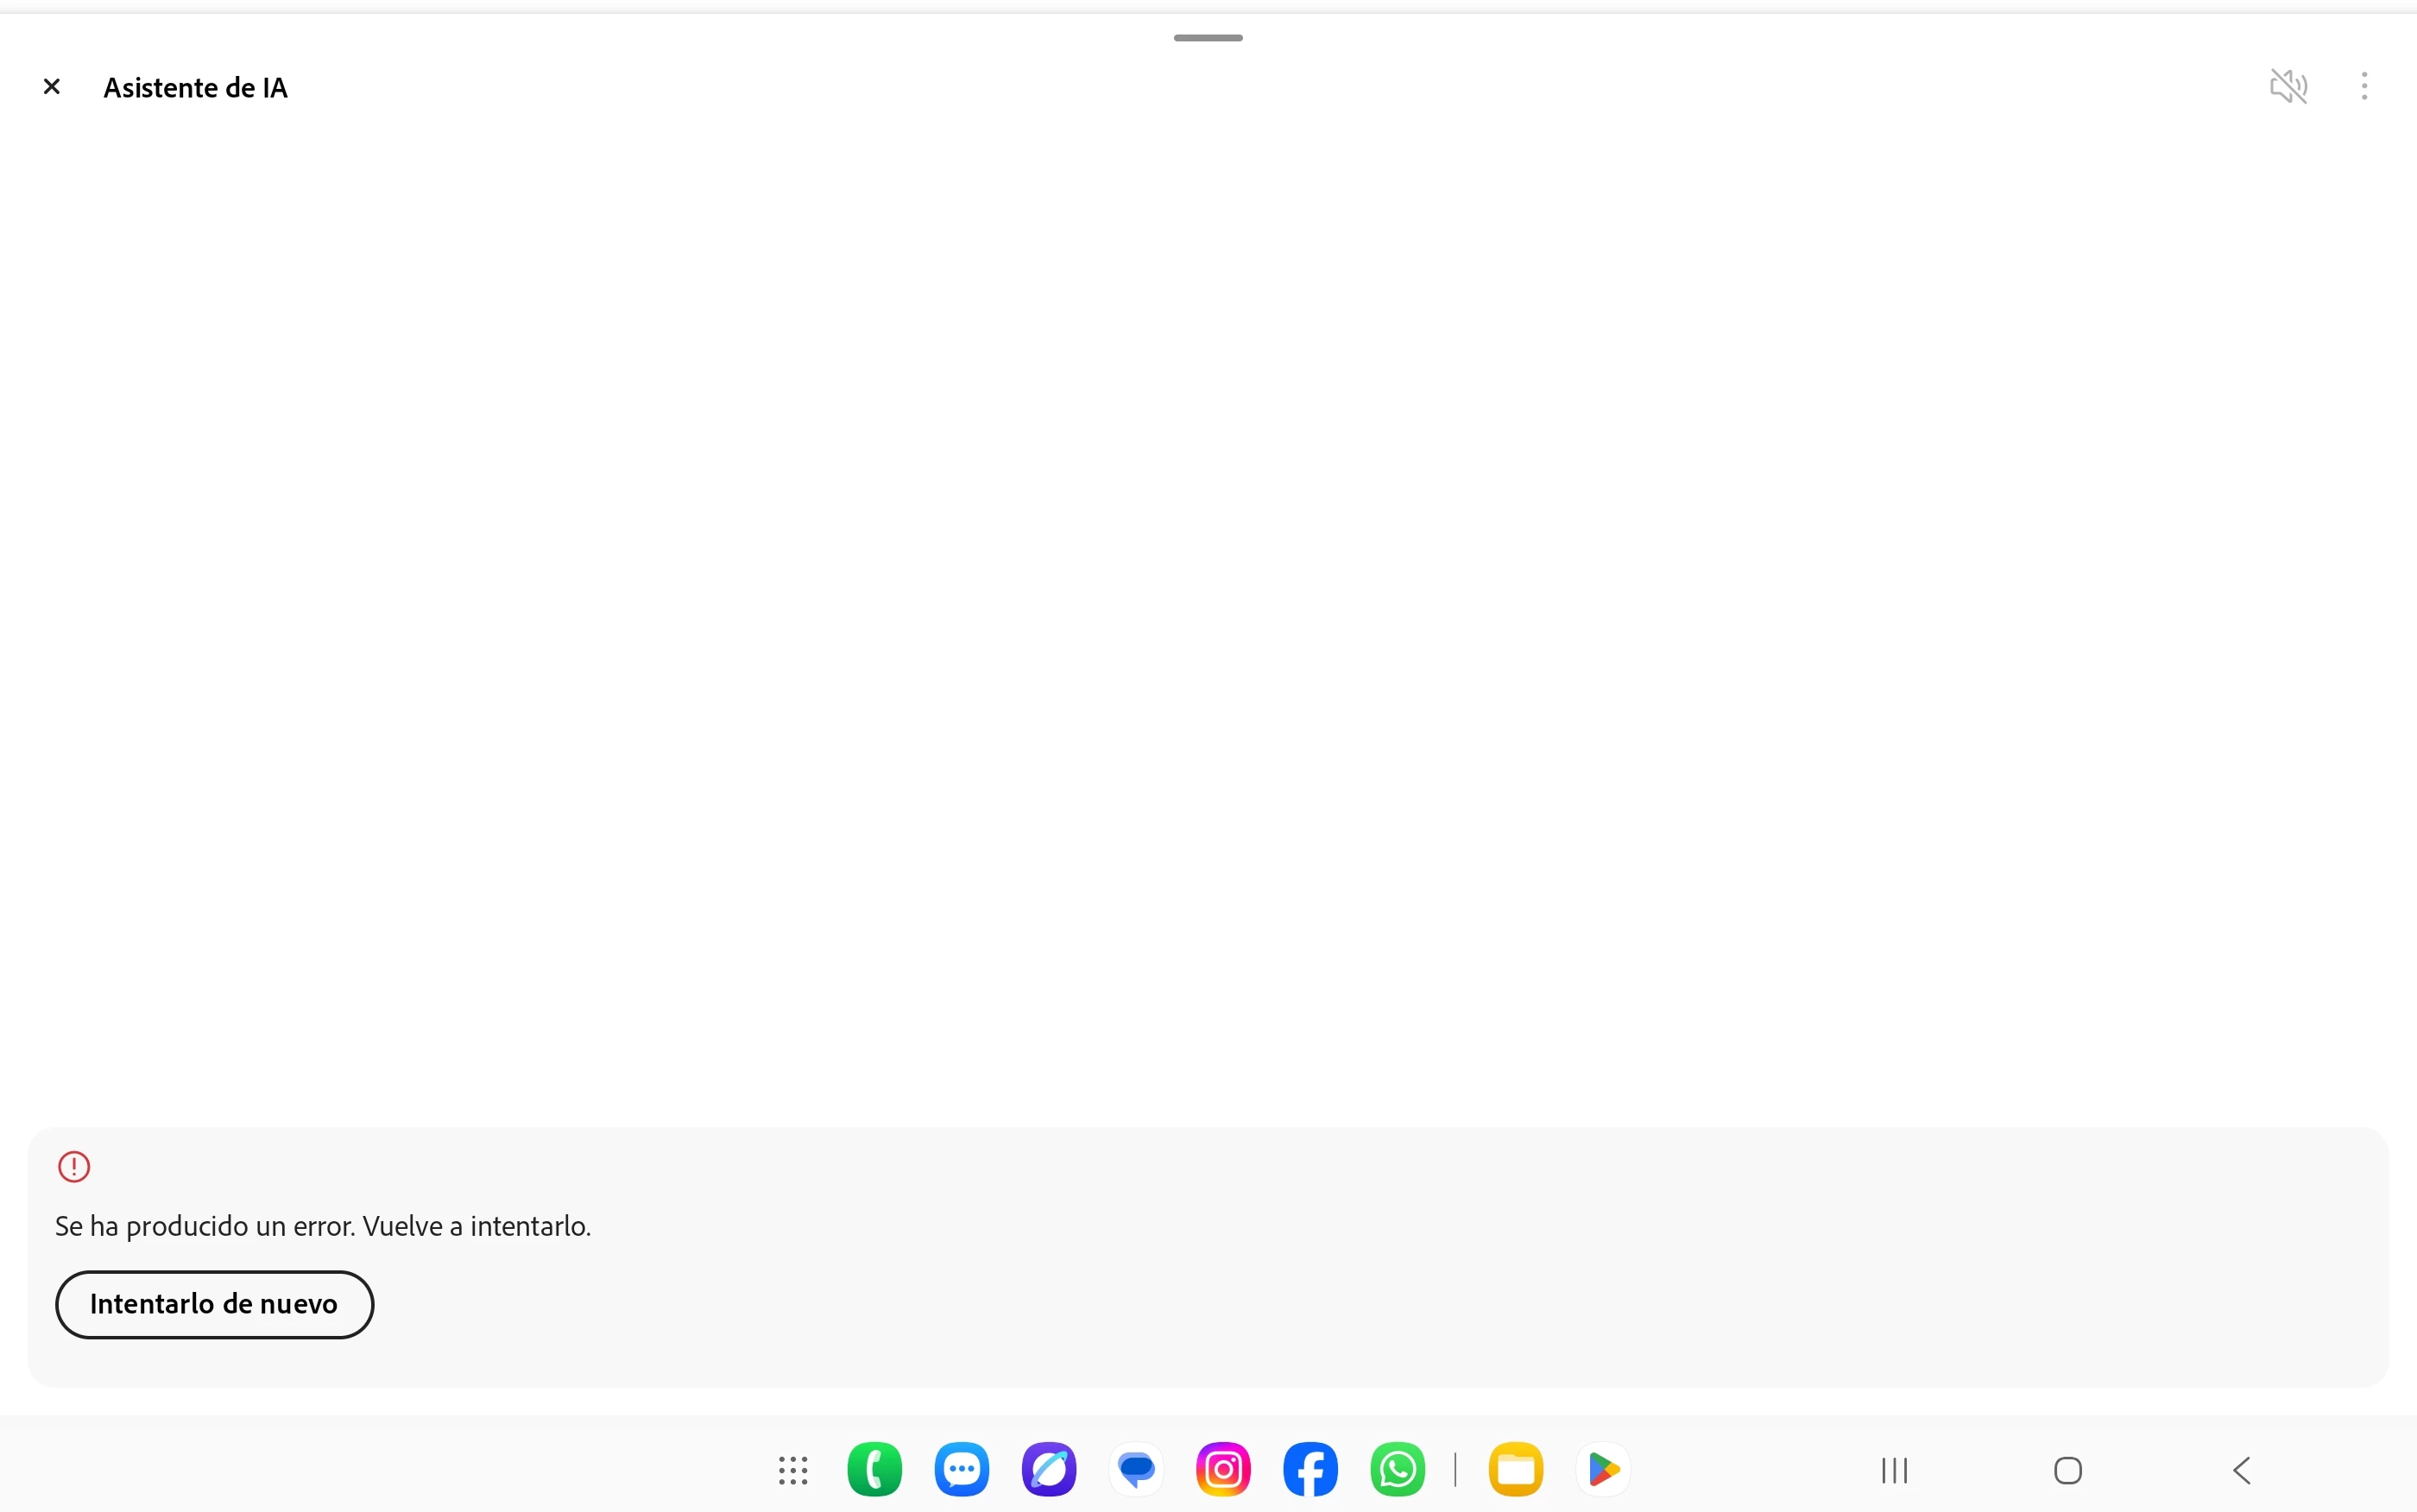
Task: Open the three-dot overflow menu
Action: [x=2364, y=87]
